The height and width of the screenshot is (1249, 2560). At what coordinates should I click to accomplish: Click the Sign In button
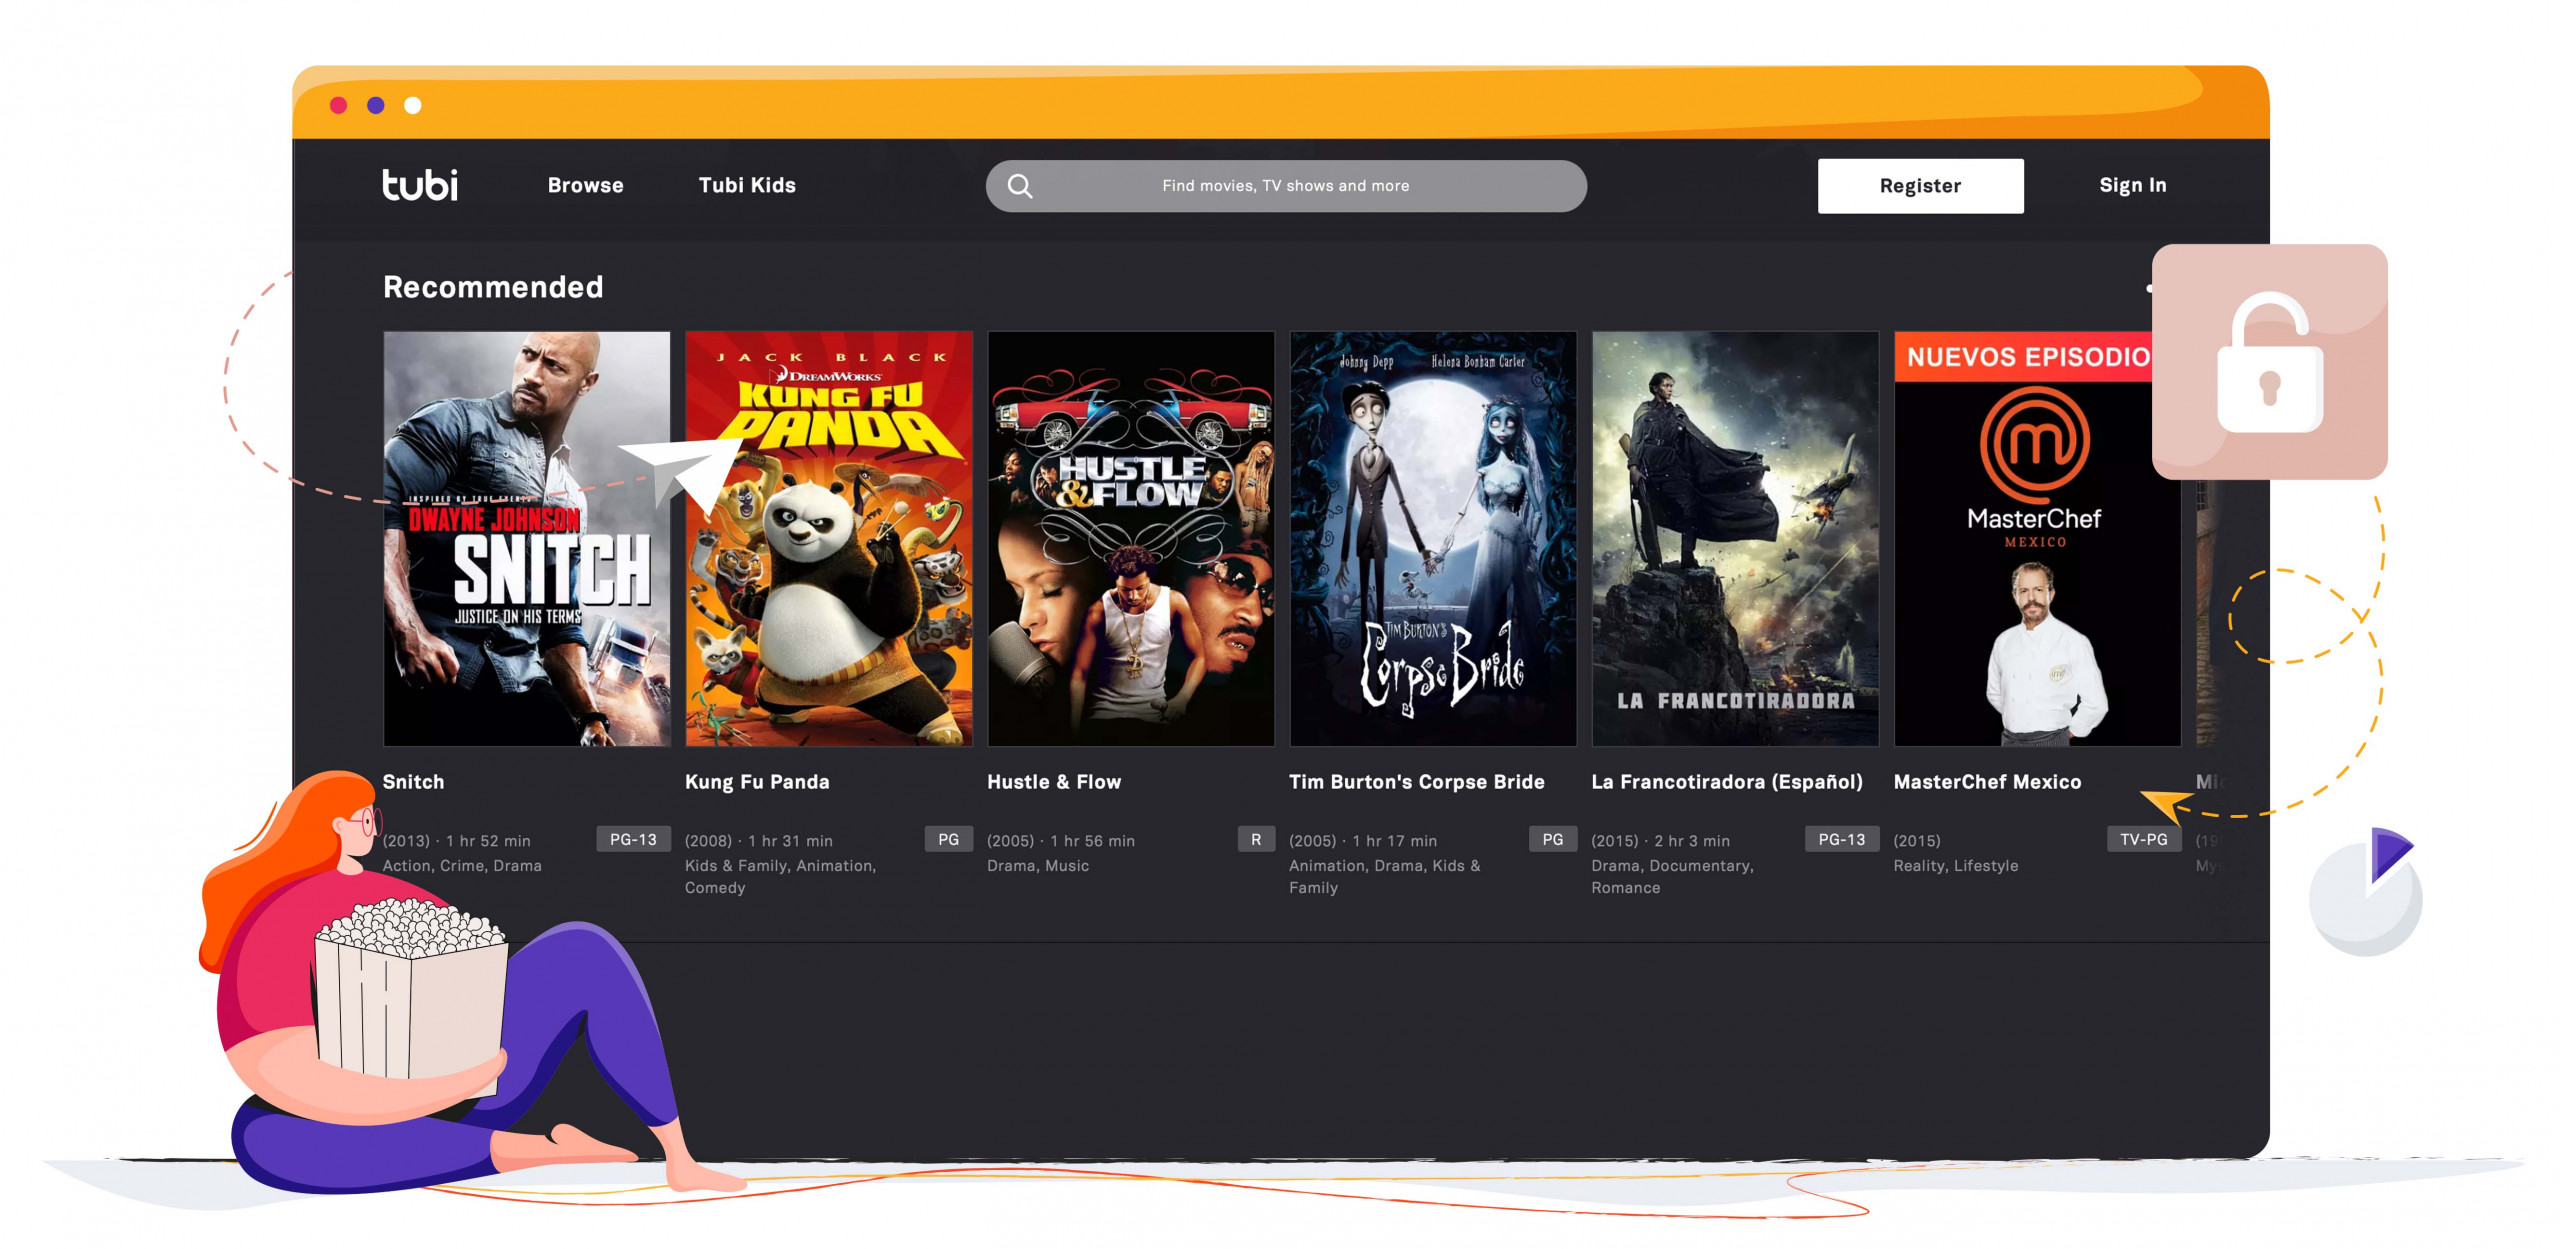pyautogui.click(x=2132, y=184)
